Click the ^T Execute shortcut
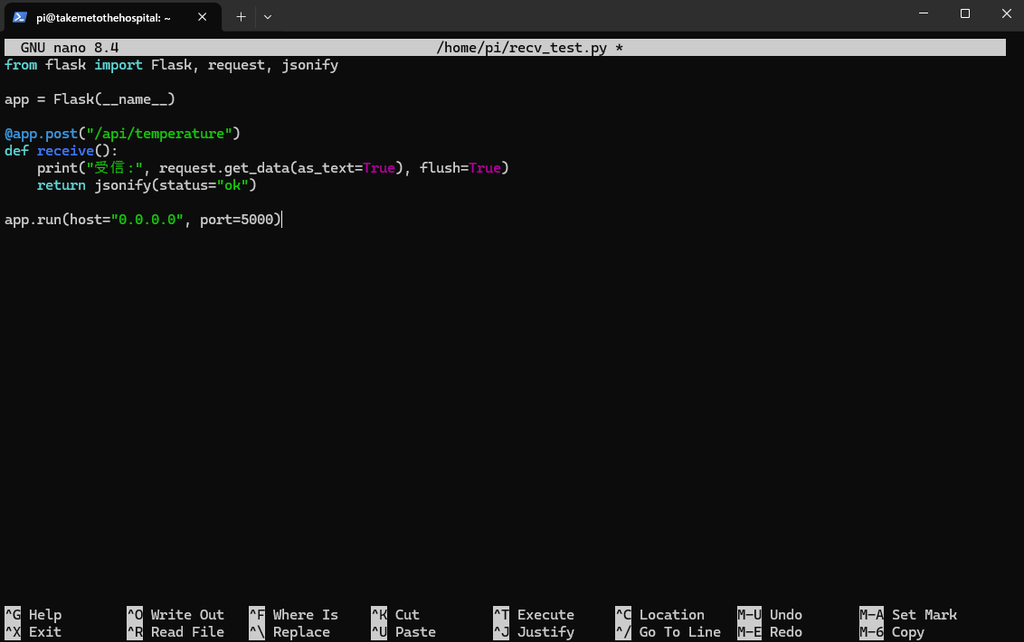The image size is (1024, 642). click(534, 615)
